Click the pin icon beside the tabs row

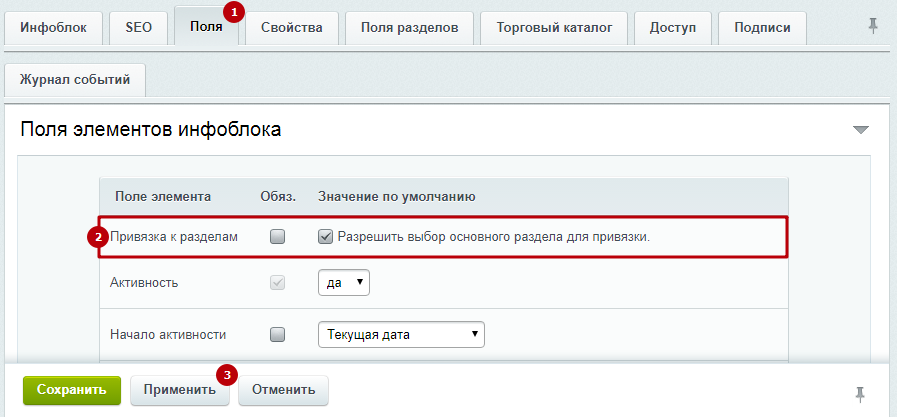[x=873, y=26]
